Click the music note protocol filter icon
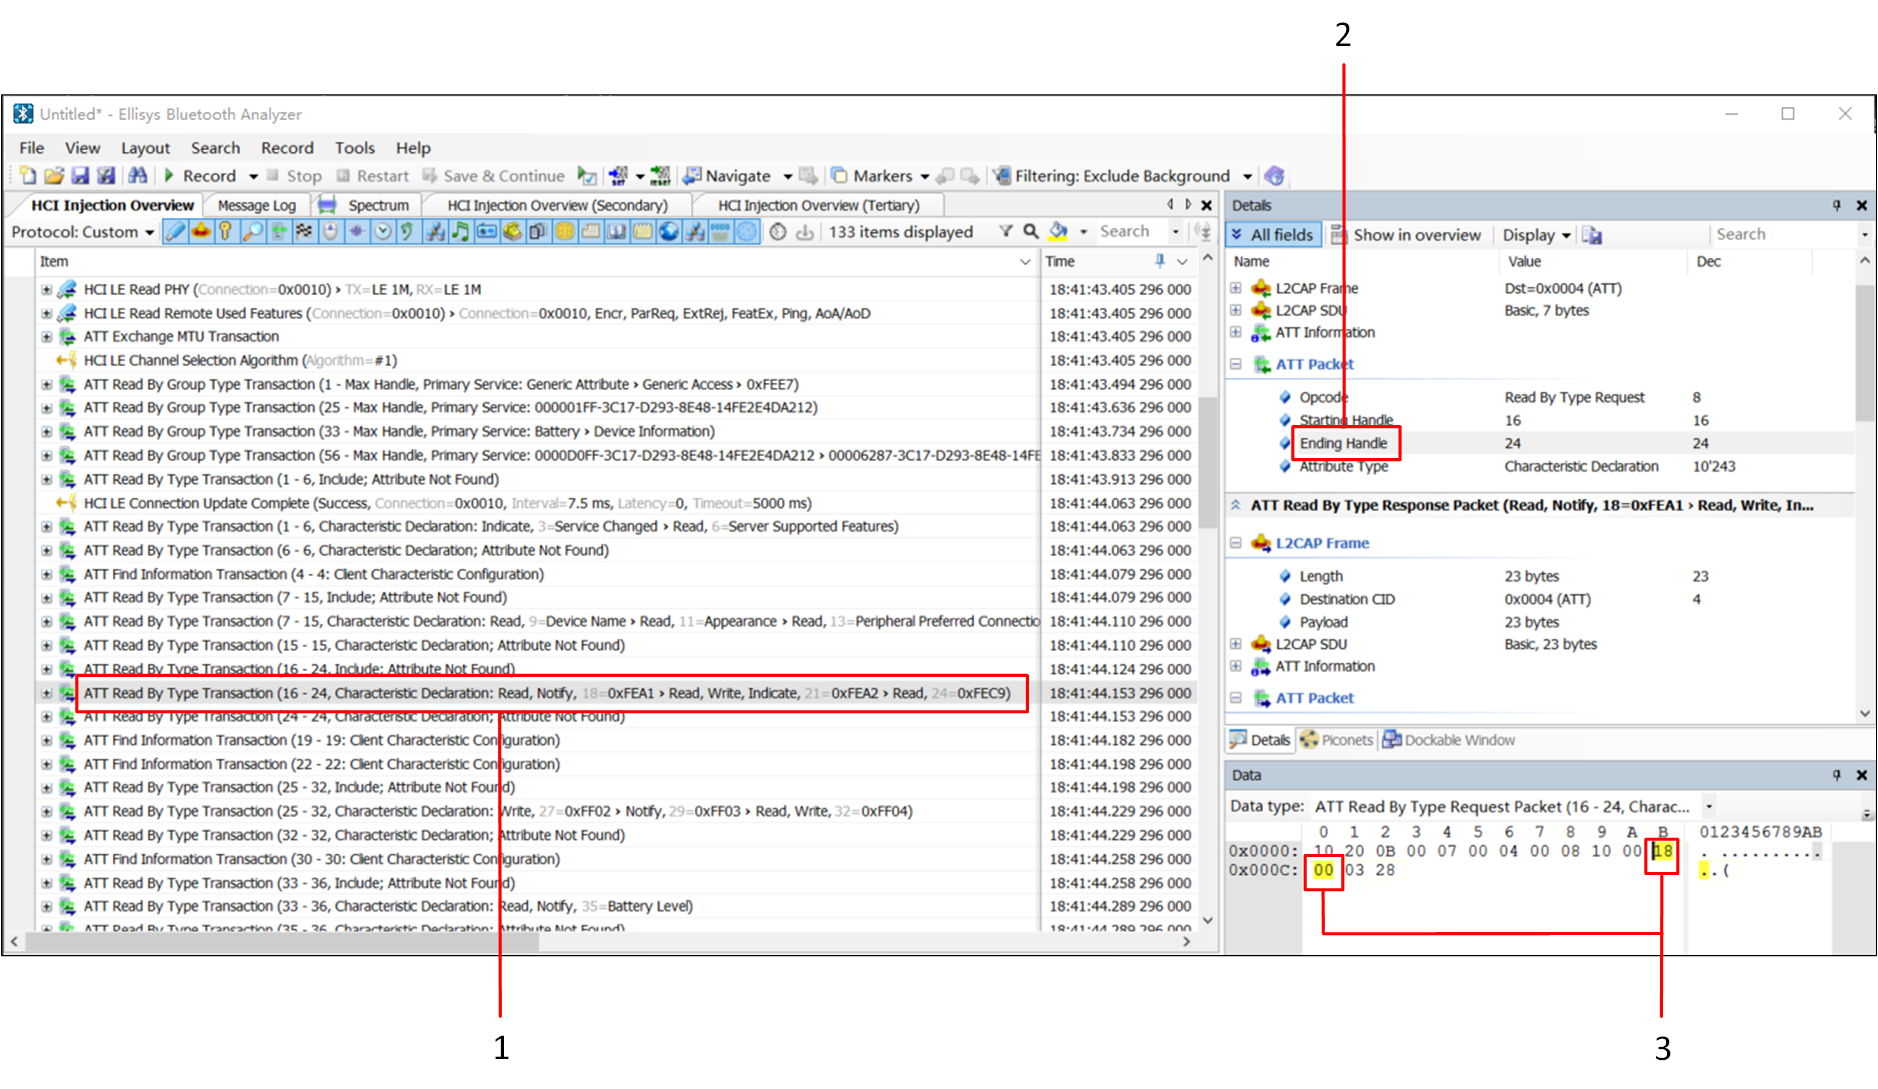This screenshot has height=1089, width=1878. coord(460,232)
